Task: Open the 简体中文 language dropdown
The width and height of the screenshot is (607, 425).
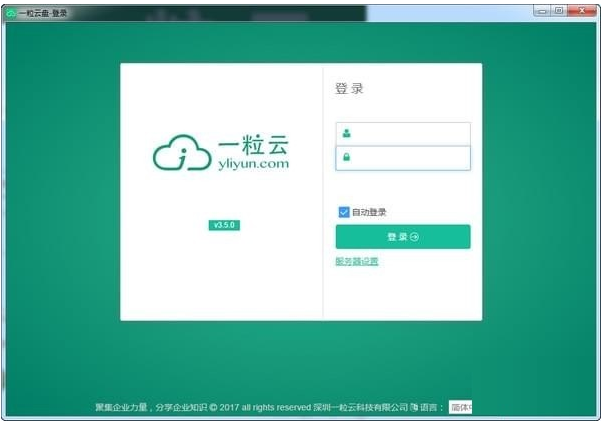Action: pyautogui.click(x=460, y=407)
